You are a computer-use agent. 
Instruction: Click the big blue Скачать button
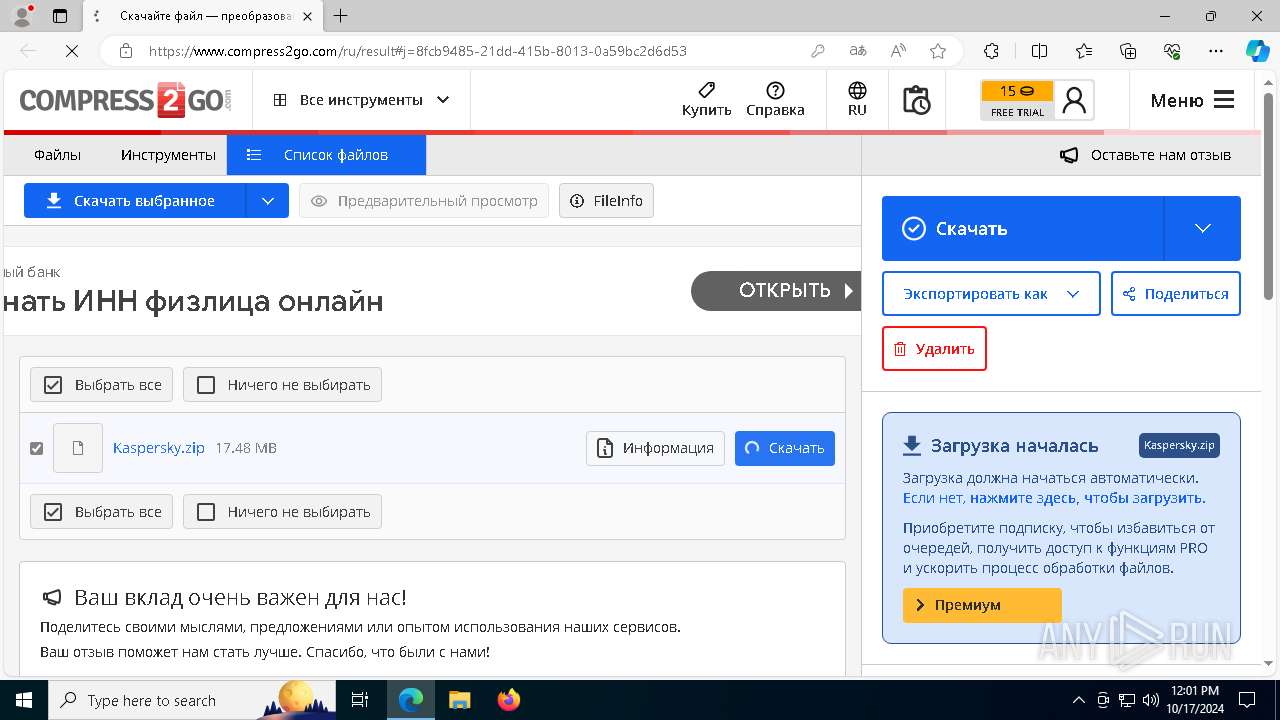click(1023, 228)
